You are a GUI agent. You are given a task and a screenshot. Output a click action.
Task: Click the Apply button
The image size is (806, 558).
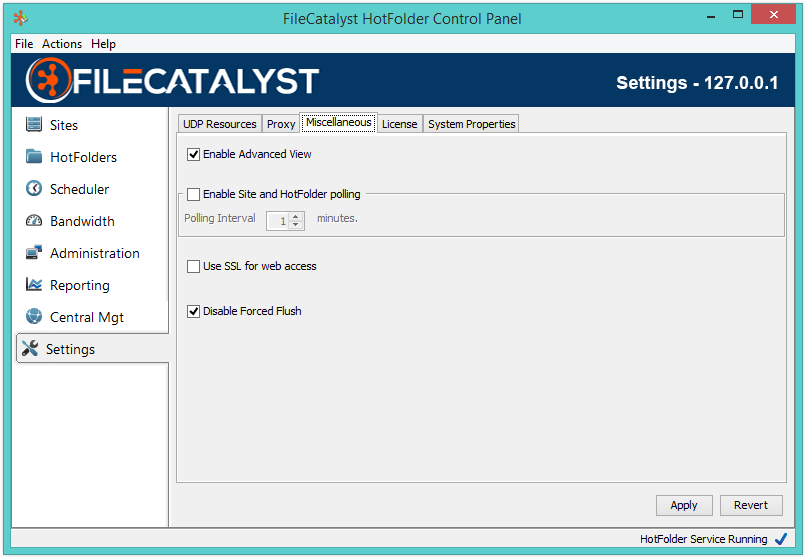coord(684,505)
